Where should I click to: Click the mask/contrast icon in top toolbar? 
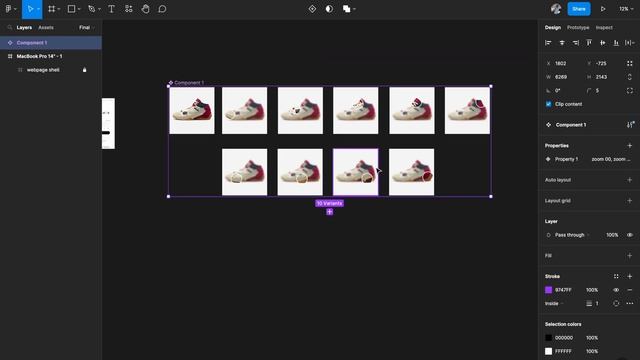pyautogui.click(x=329, y=9)
